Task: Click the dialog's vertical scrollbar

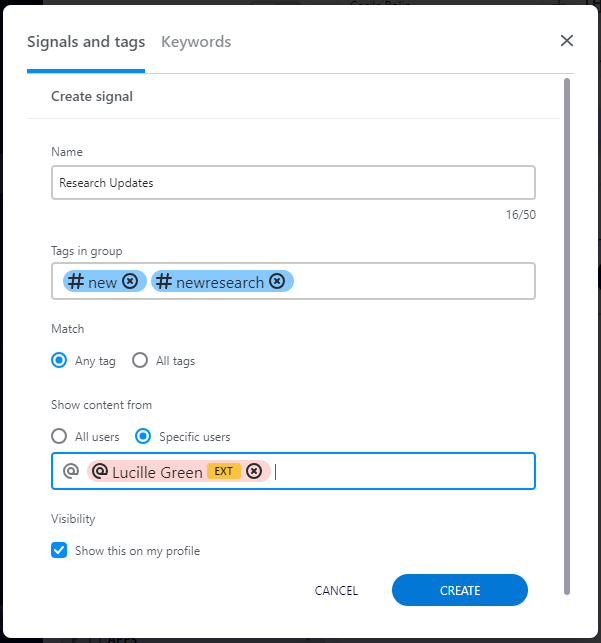Action: tap(567, 336)
